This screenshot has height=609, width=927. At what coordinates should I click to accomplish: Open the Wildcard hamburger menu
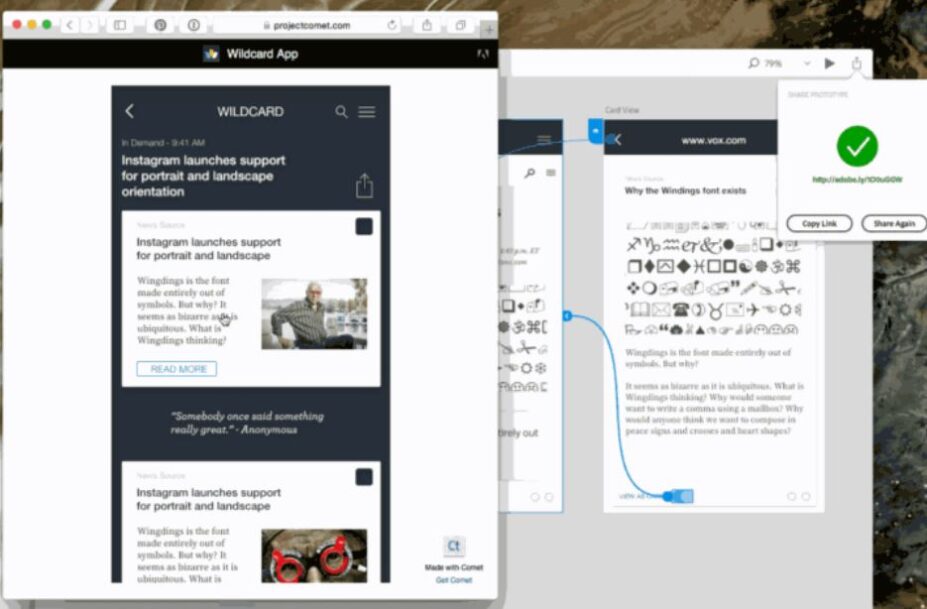pyautogui.click(x=367, y=112)
